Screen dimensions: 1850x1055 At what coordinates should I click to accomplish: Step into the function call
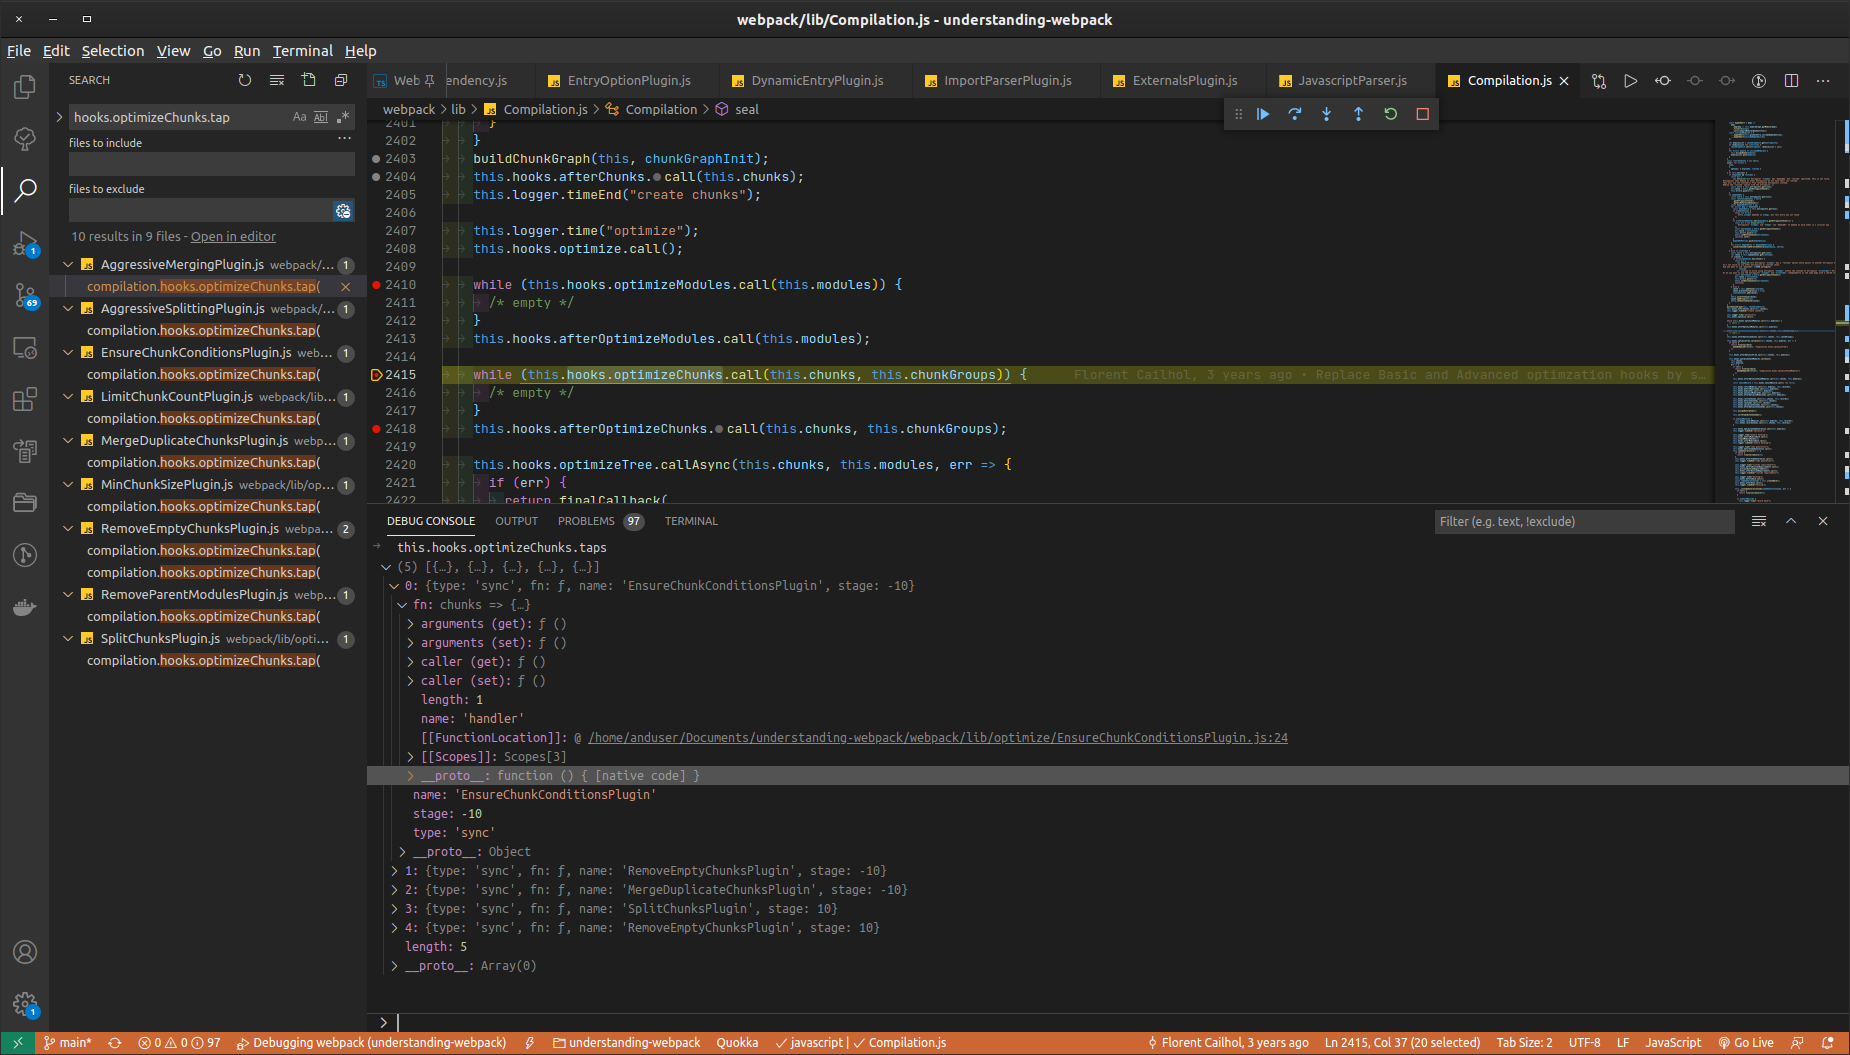[x=1326, y=114]
